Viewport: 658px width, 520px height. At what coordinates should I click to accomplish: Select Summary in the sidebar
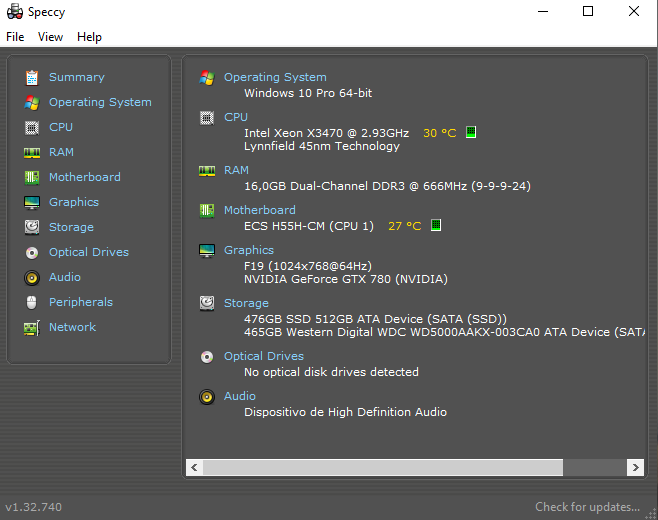point(77,77)
